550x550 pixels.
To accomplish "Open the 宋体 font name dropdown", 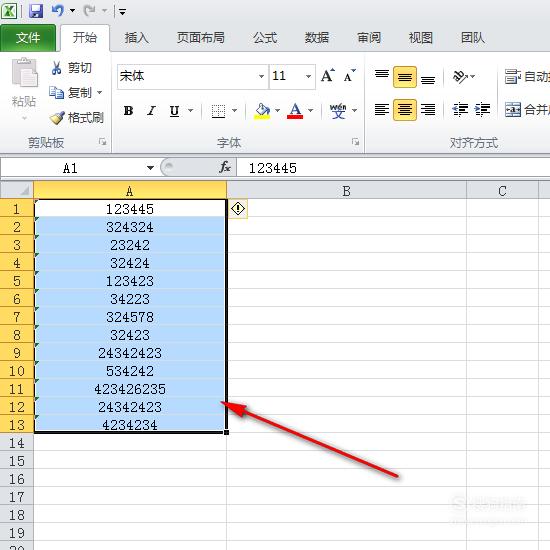I will coord(261,76).
